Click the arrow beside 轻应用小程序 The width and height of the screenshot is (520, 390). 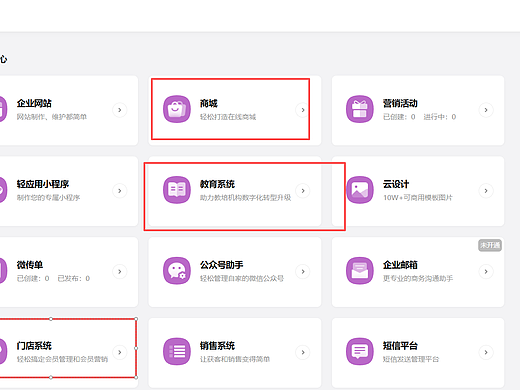120,191
